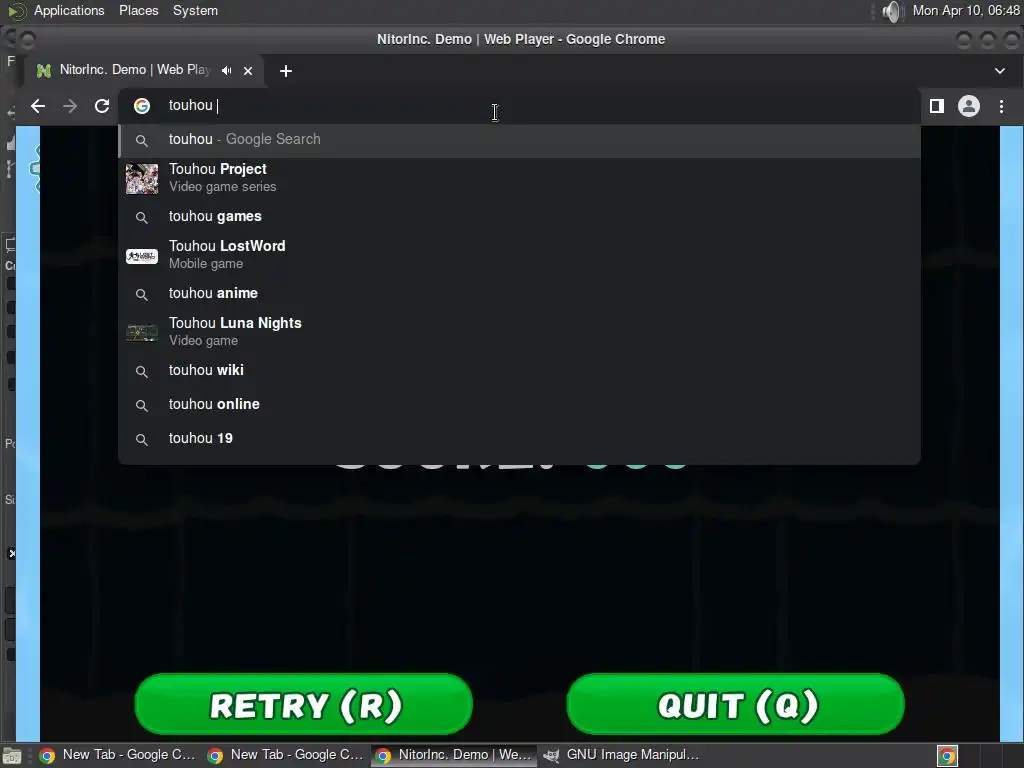
Task: Click the search icon beside 'touhou 19'
Action: click(142, 440)
